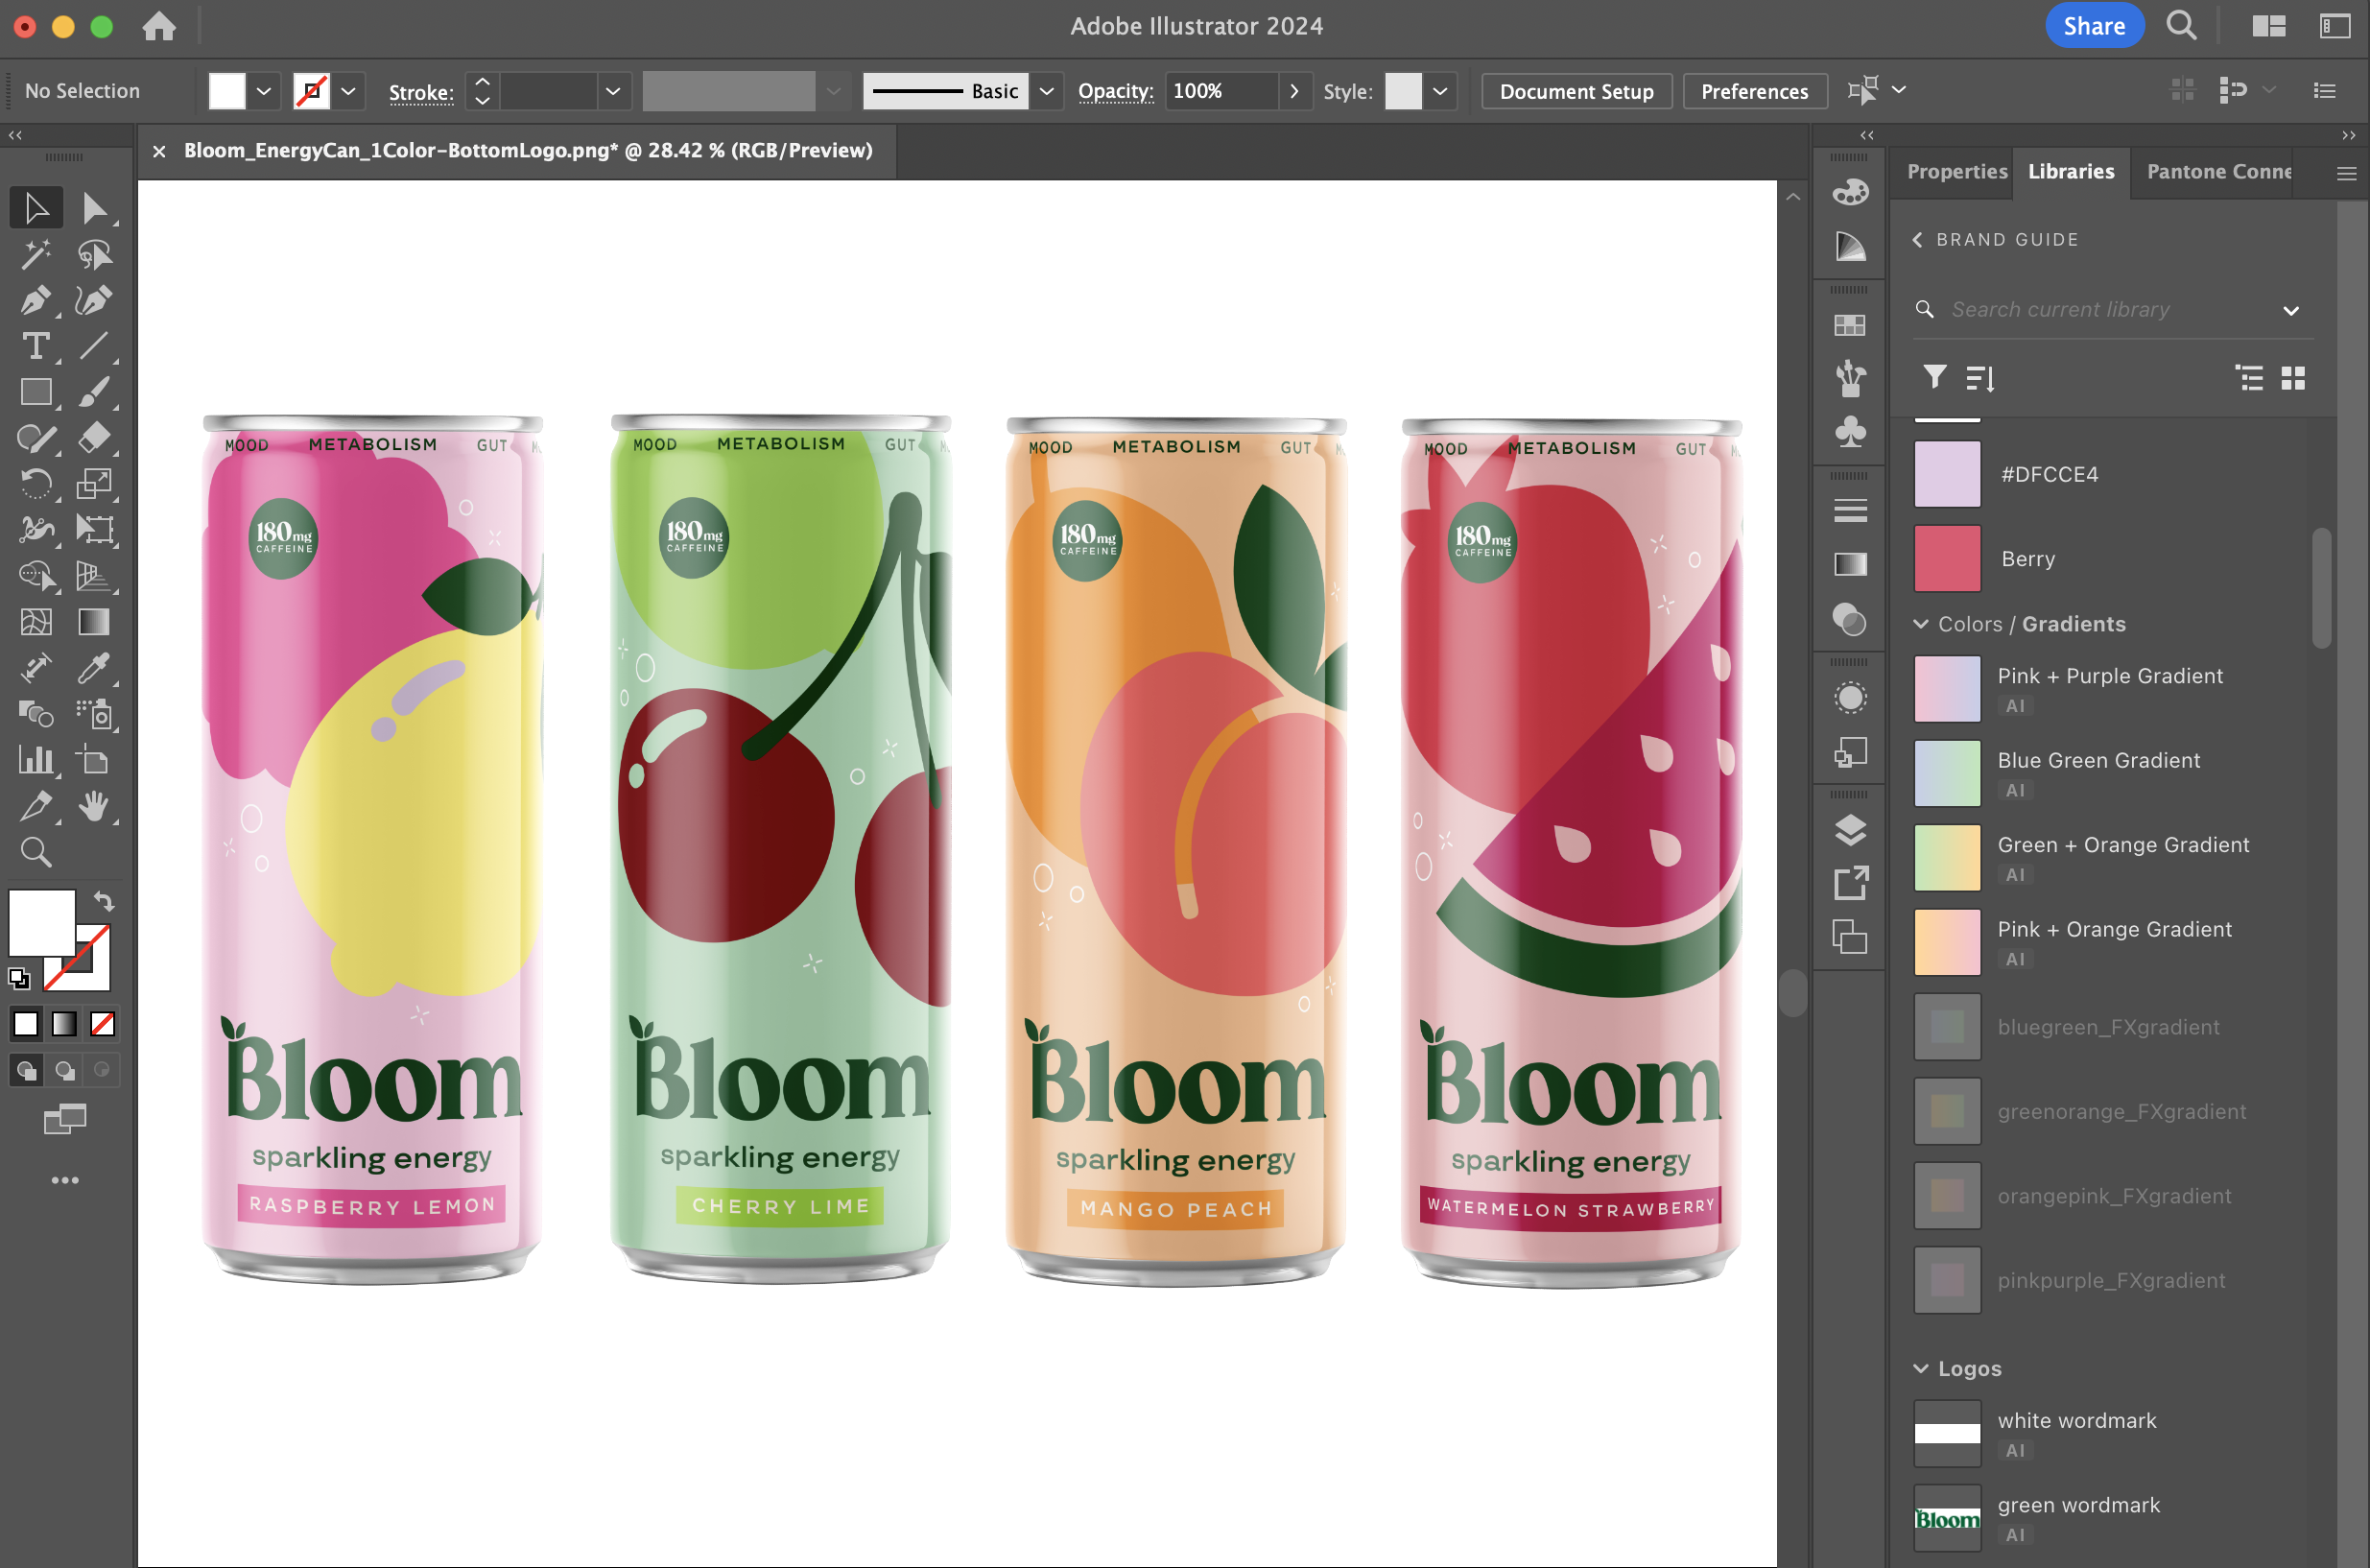2370x1568 pixels.
Task: Switch library to list view
Action: (2249, 377)
